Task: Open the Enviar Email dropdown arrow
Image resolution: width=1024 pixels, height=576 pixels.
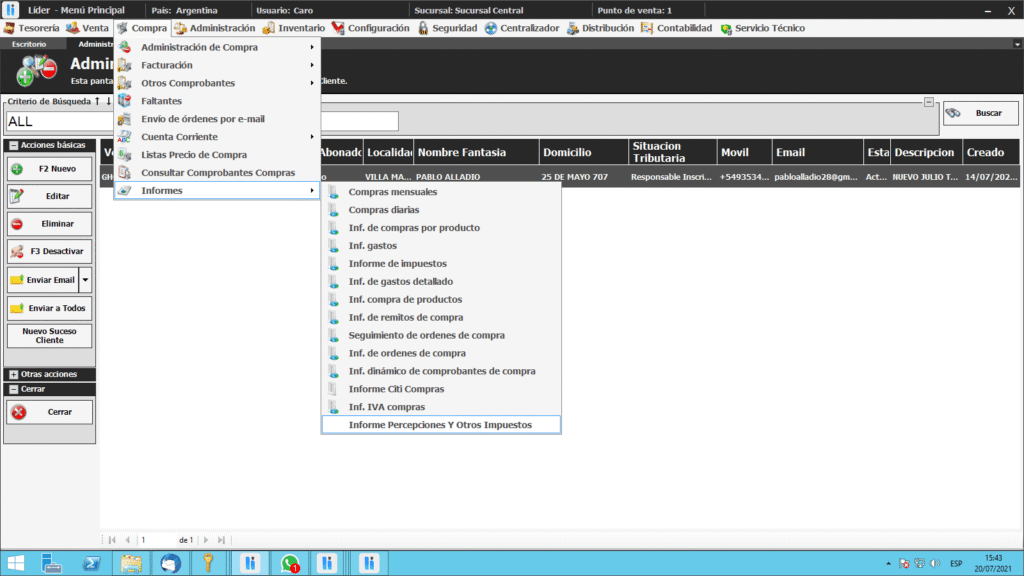Action: pyautogui.click(x=85, y=280)
